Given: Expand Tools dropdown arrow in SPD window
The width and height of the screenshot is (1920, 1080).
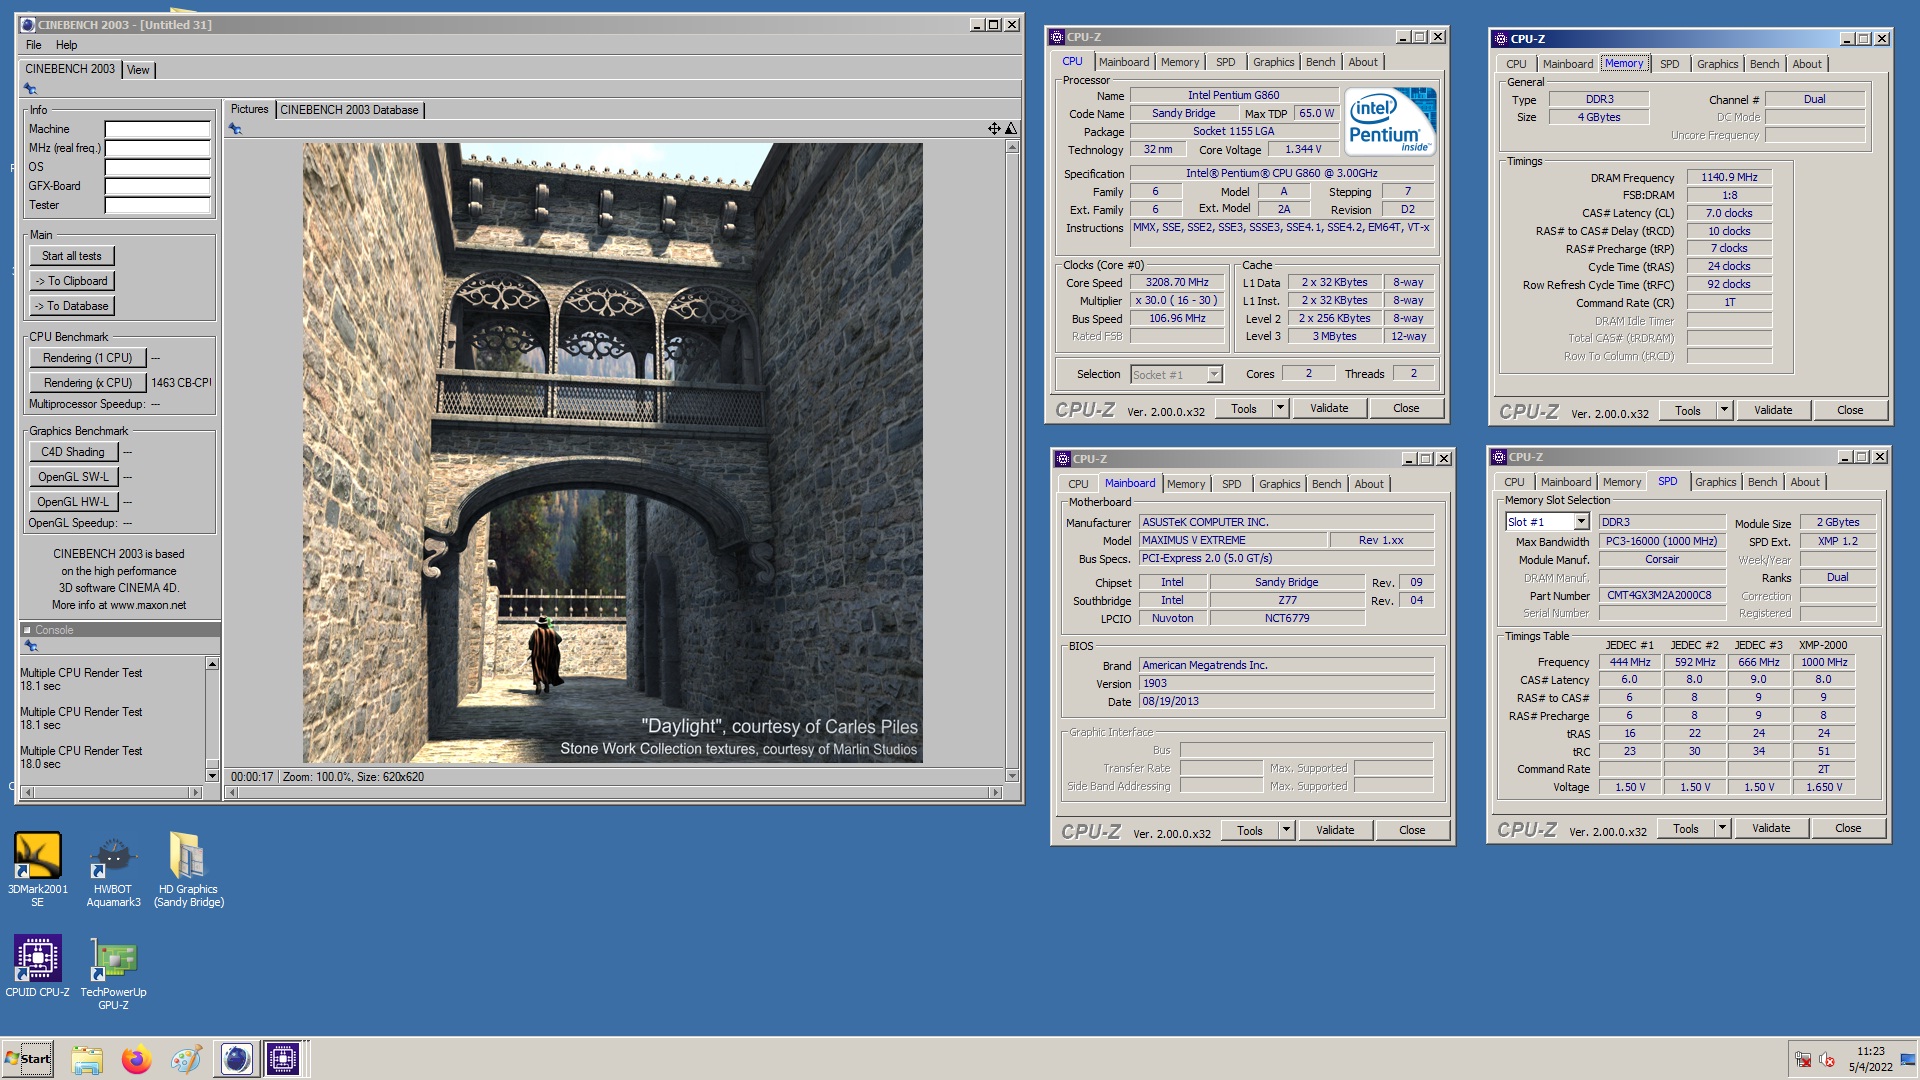Looking at the screenshot, I should click(x=1722, y=828).
